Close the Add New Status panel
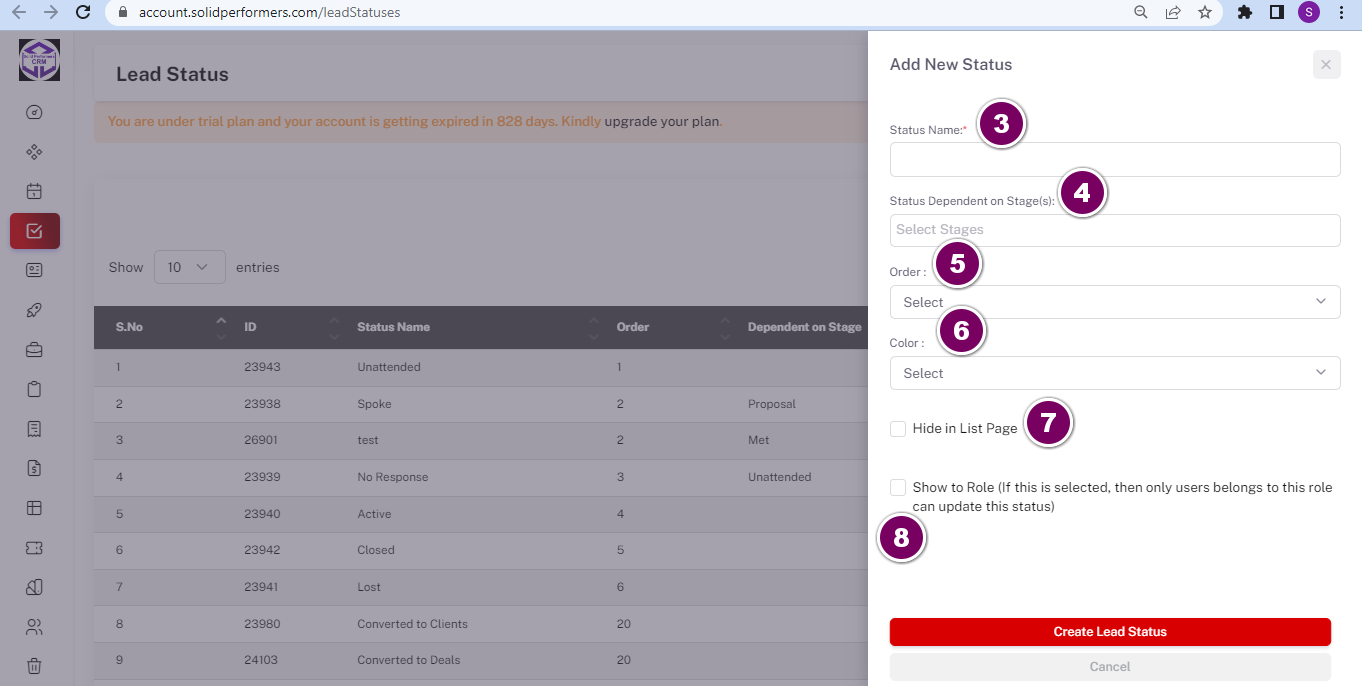 (1326, 65)
